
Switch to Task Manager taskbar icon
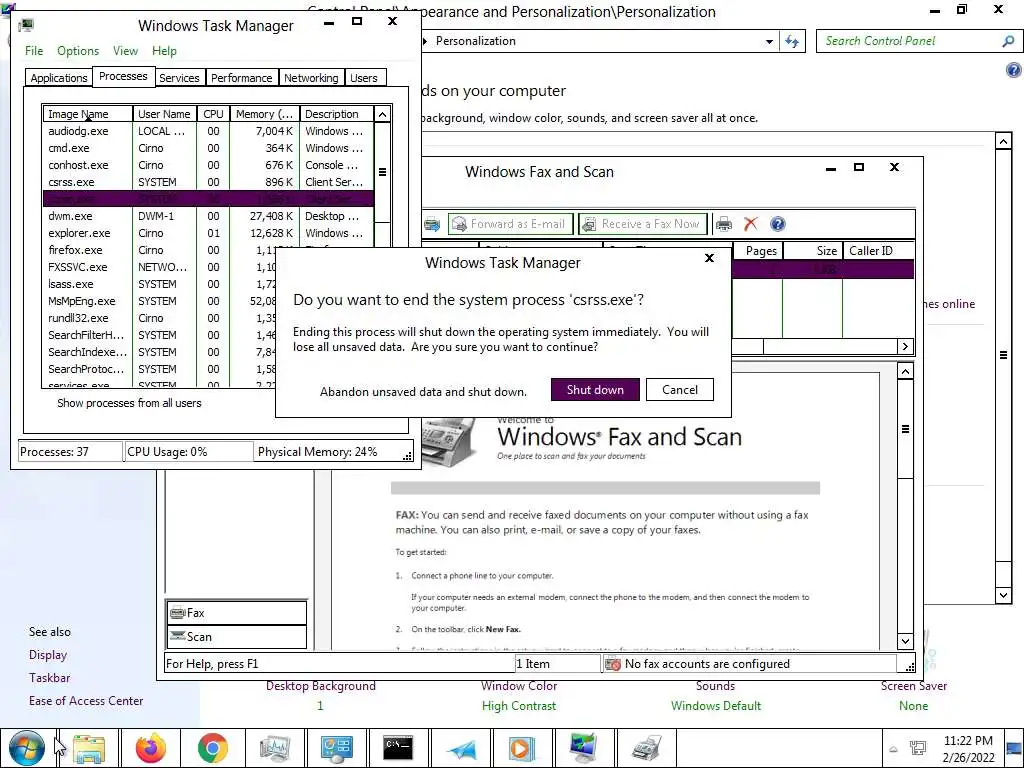[275, 748]
